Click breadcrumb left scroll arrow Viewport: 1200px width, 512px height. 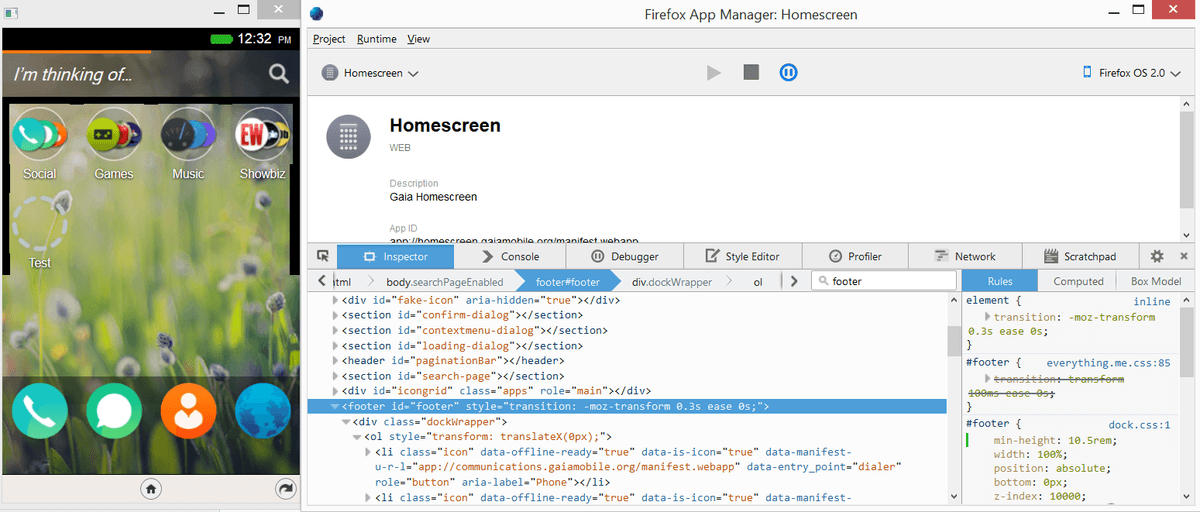(x=322, y=282)
